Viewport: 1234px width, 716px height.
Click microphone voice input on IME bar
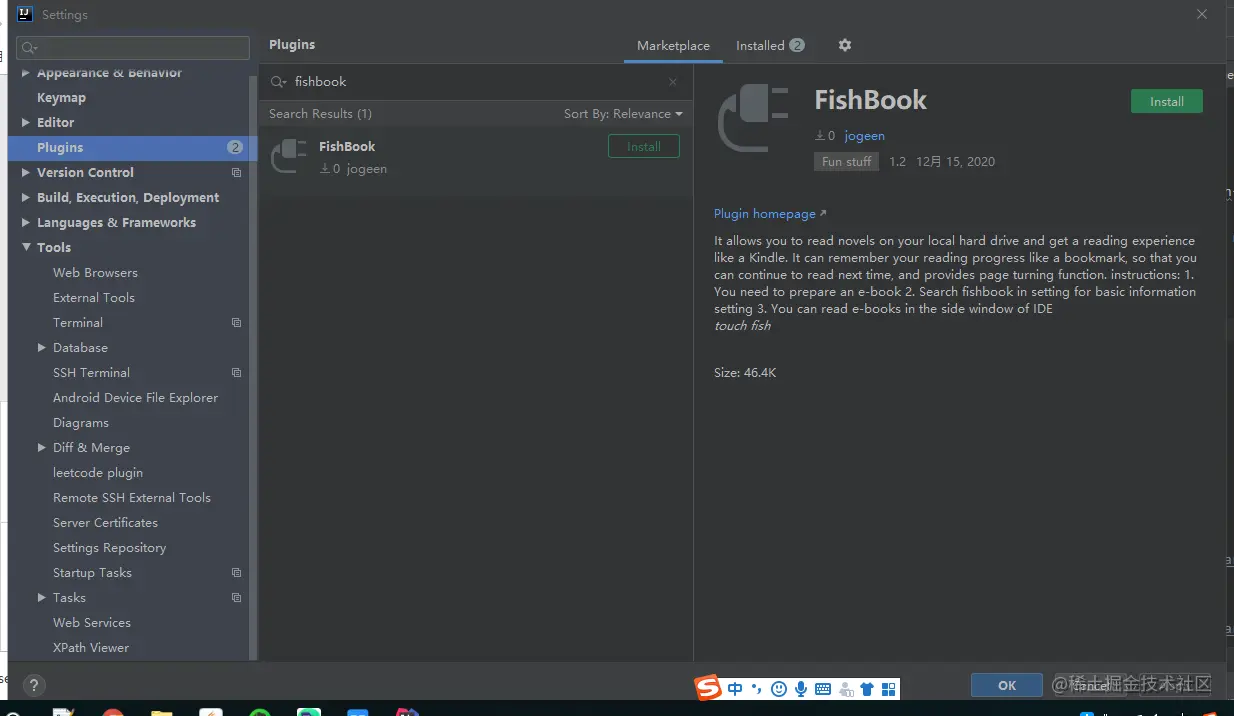click(801, 688)
